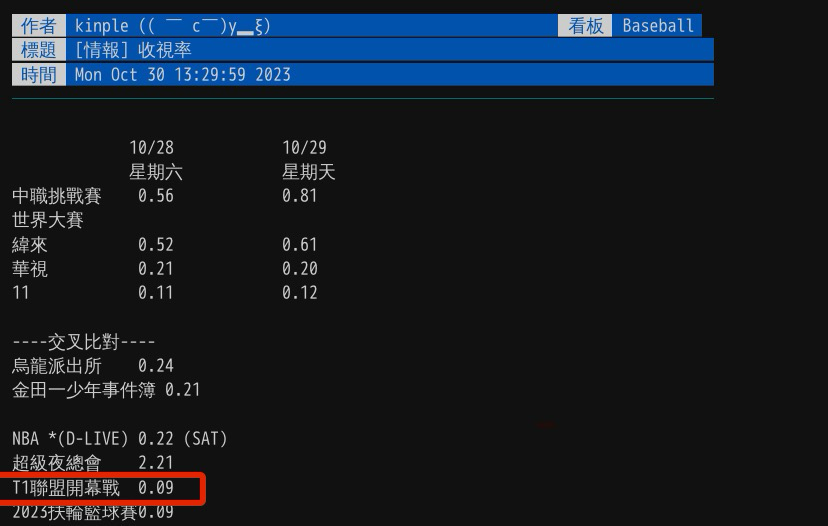Click the 10/28 date column header
The width and height of the screenshot is (828, 526).
pos(151,147)
